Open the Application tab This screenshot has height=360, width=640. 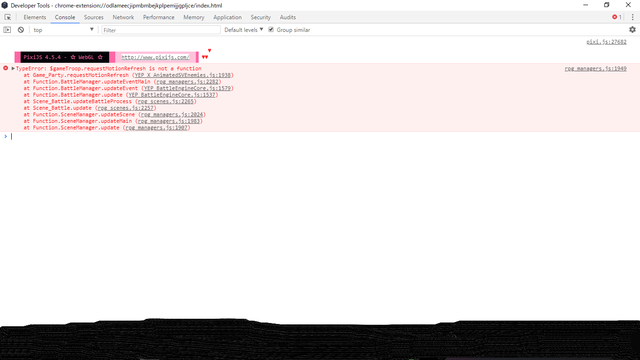pos(227,17)
